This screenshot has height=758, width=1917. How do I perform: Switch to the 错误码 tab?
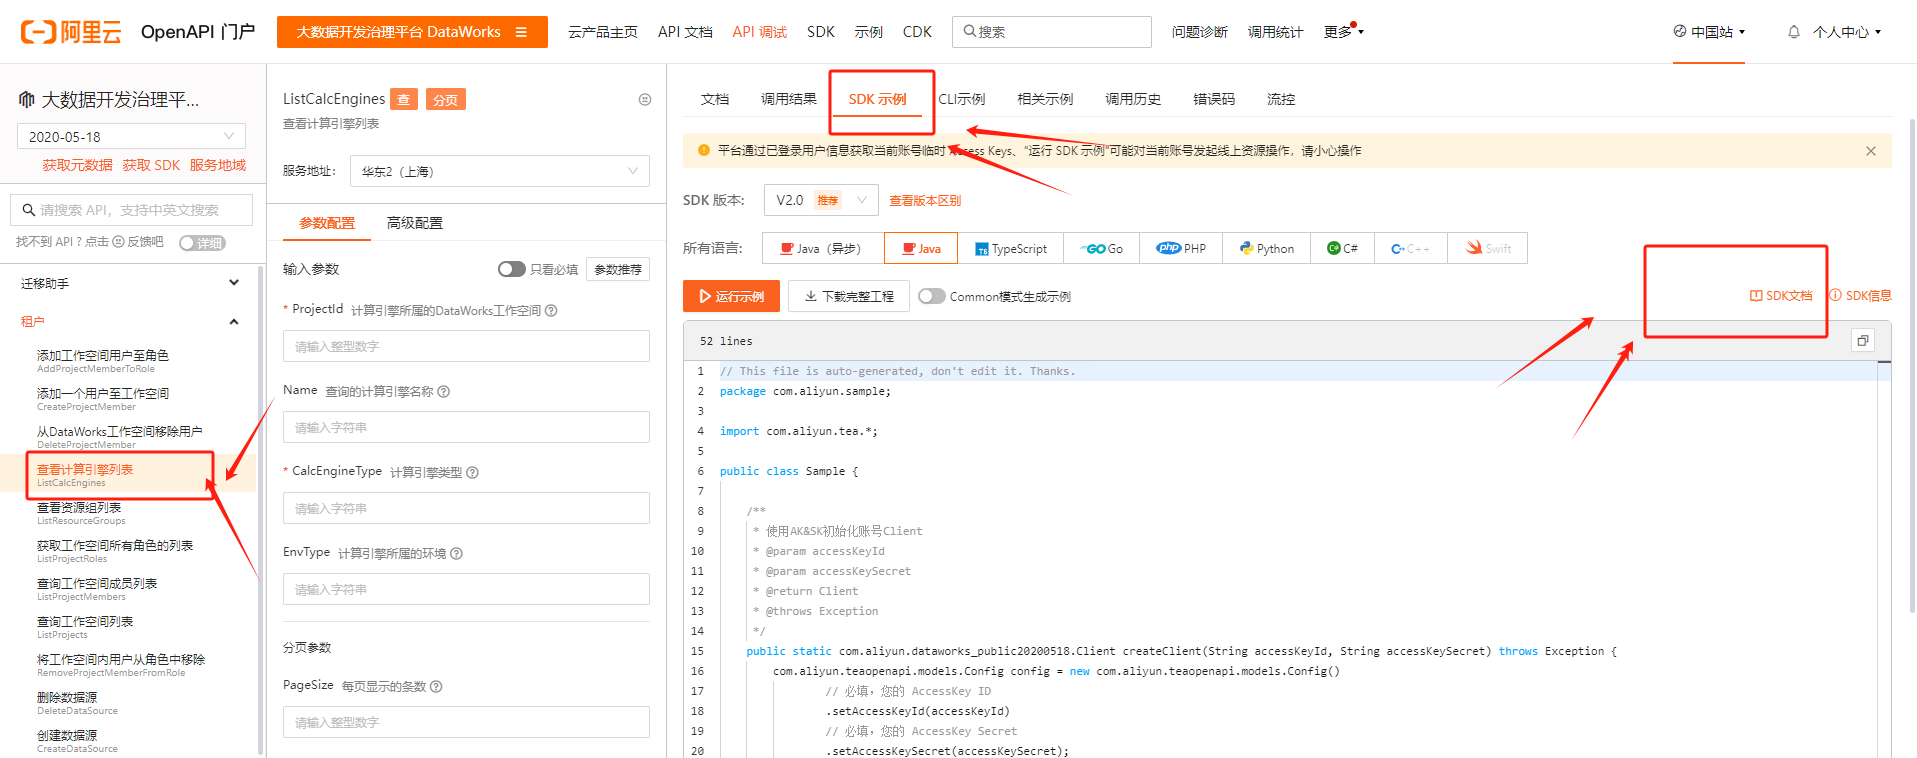1214,99
